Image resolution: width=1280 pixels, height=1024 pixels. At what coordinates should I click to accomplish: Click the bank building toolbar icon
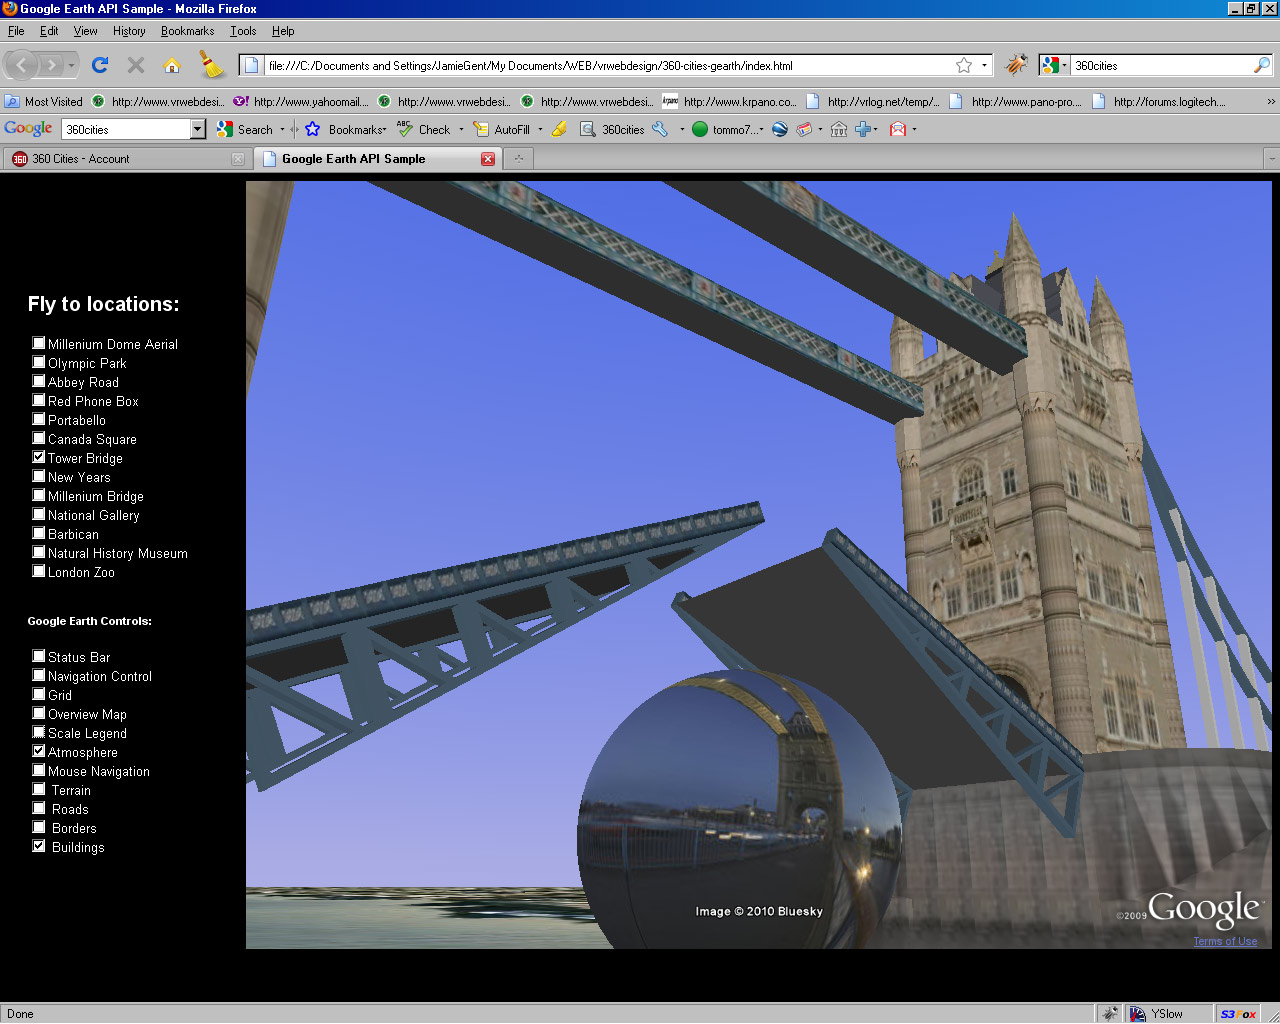pyautogui.click(x=839, y=129)
